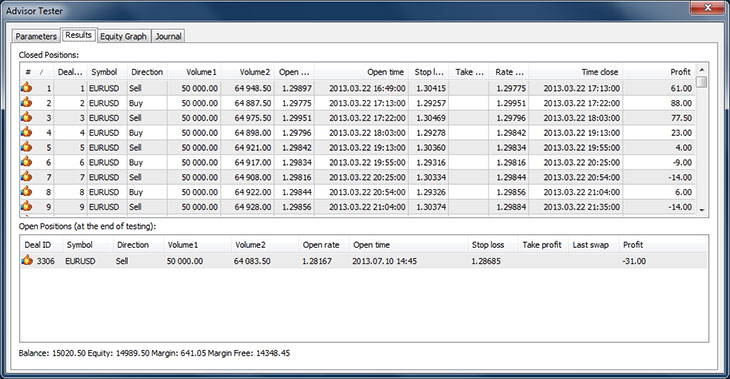This screenshot has width=730, height=379.
Task: Click open position open rate 1.28167
Action: [x=317, y=261]
